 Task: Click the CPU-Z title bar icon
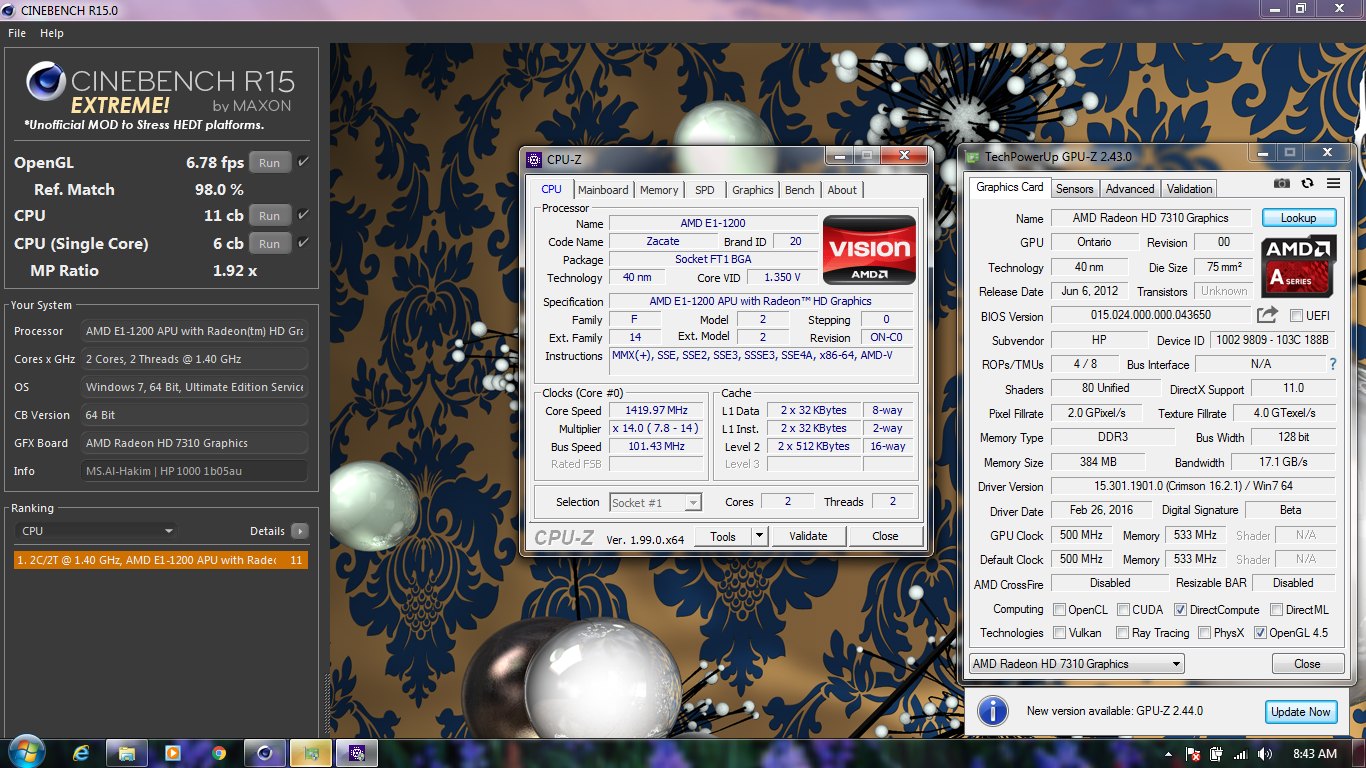pyautogui.click(x=534, y=158)
